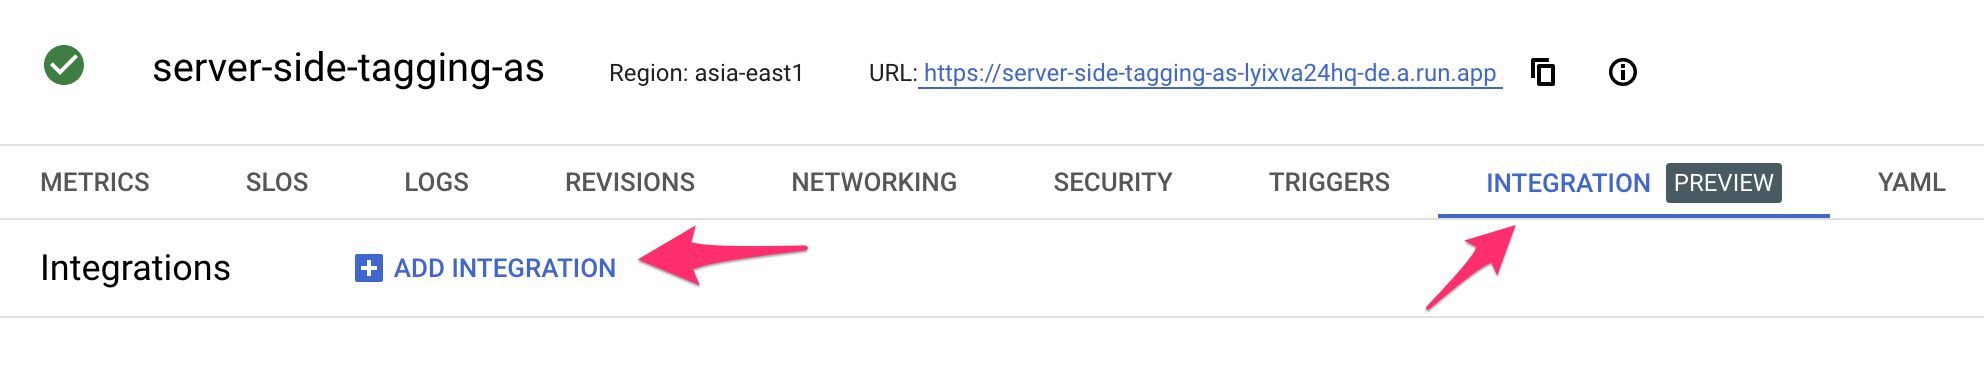Screen dimensions: 1984x392
Task: Click the Region asia-east1 label
Action: tap(706, 73)
